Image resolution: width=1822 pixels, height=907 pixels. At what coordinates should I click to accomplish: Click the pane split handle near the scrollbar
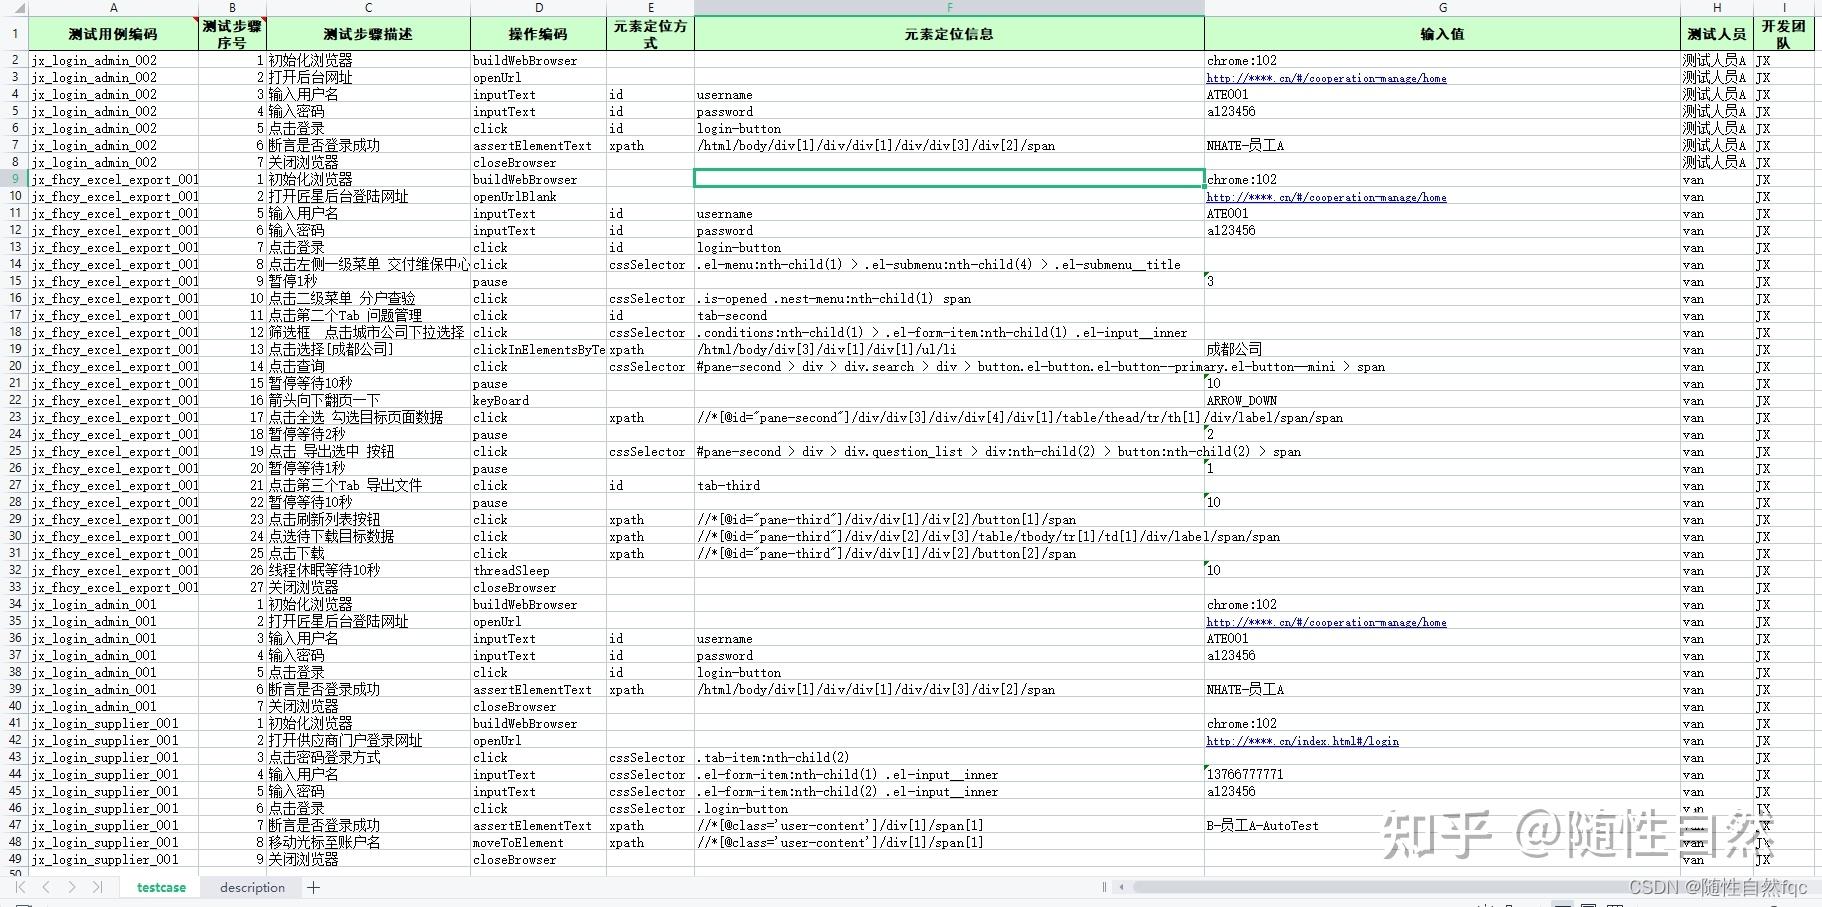click(x=1104, y=887)
